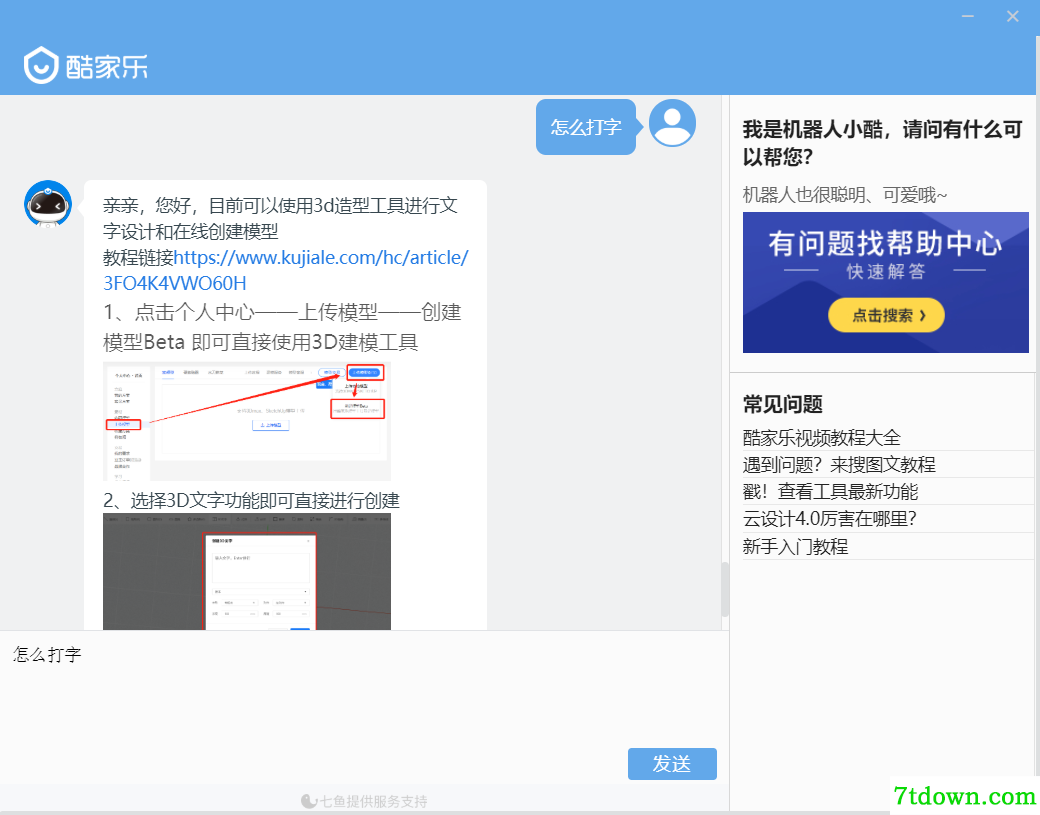Viewport: 1040px width, 815px height.
Task: Open 戳！查看工具最新功能 link
Action: pos(830,492)
